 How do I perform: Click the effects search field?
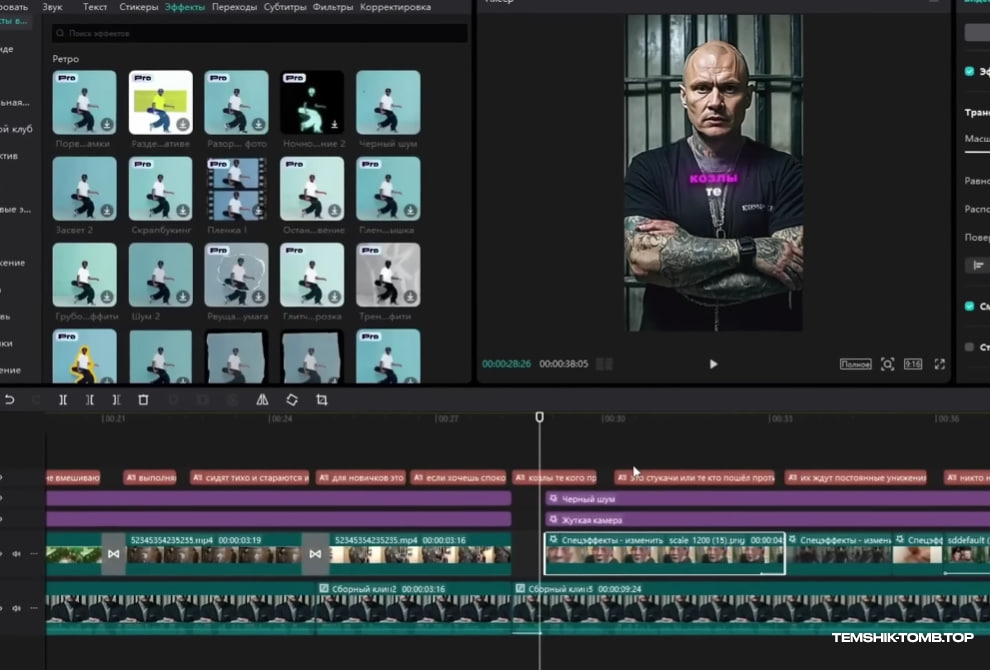click(x=259, y=33)
